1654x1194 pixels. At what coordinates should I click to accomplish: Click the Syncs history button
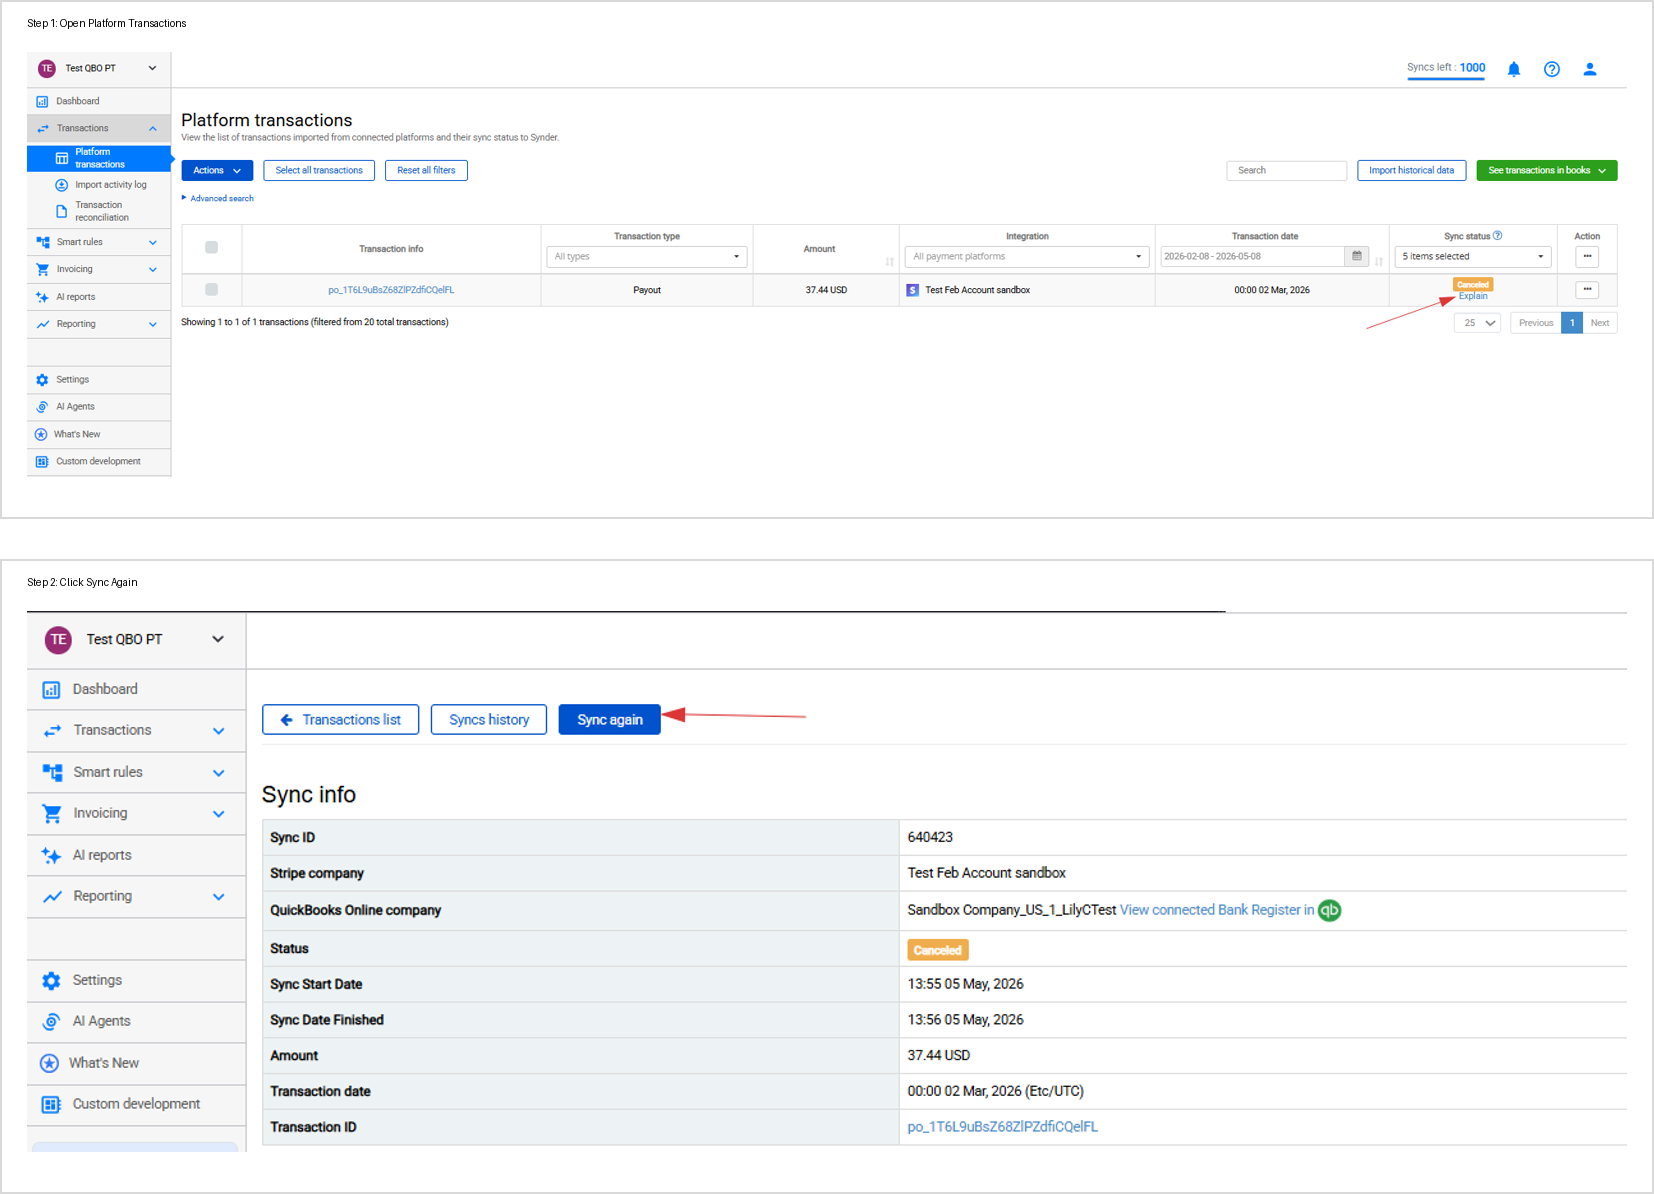(x=489, y=720)
